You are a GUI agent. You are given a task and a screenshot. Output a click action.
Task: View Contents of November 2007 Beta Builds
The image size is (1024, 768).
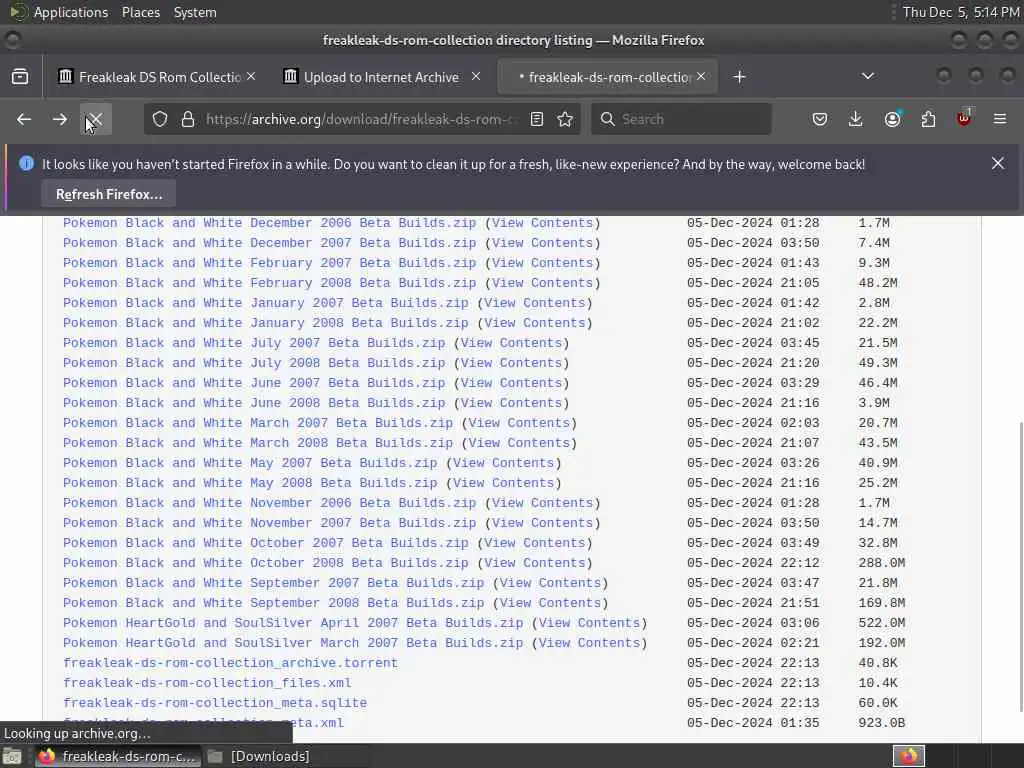(x=543, y=523)
